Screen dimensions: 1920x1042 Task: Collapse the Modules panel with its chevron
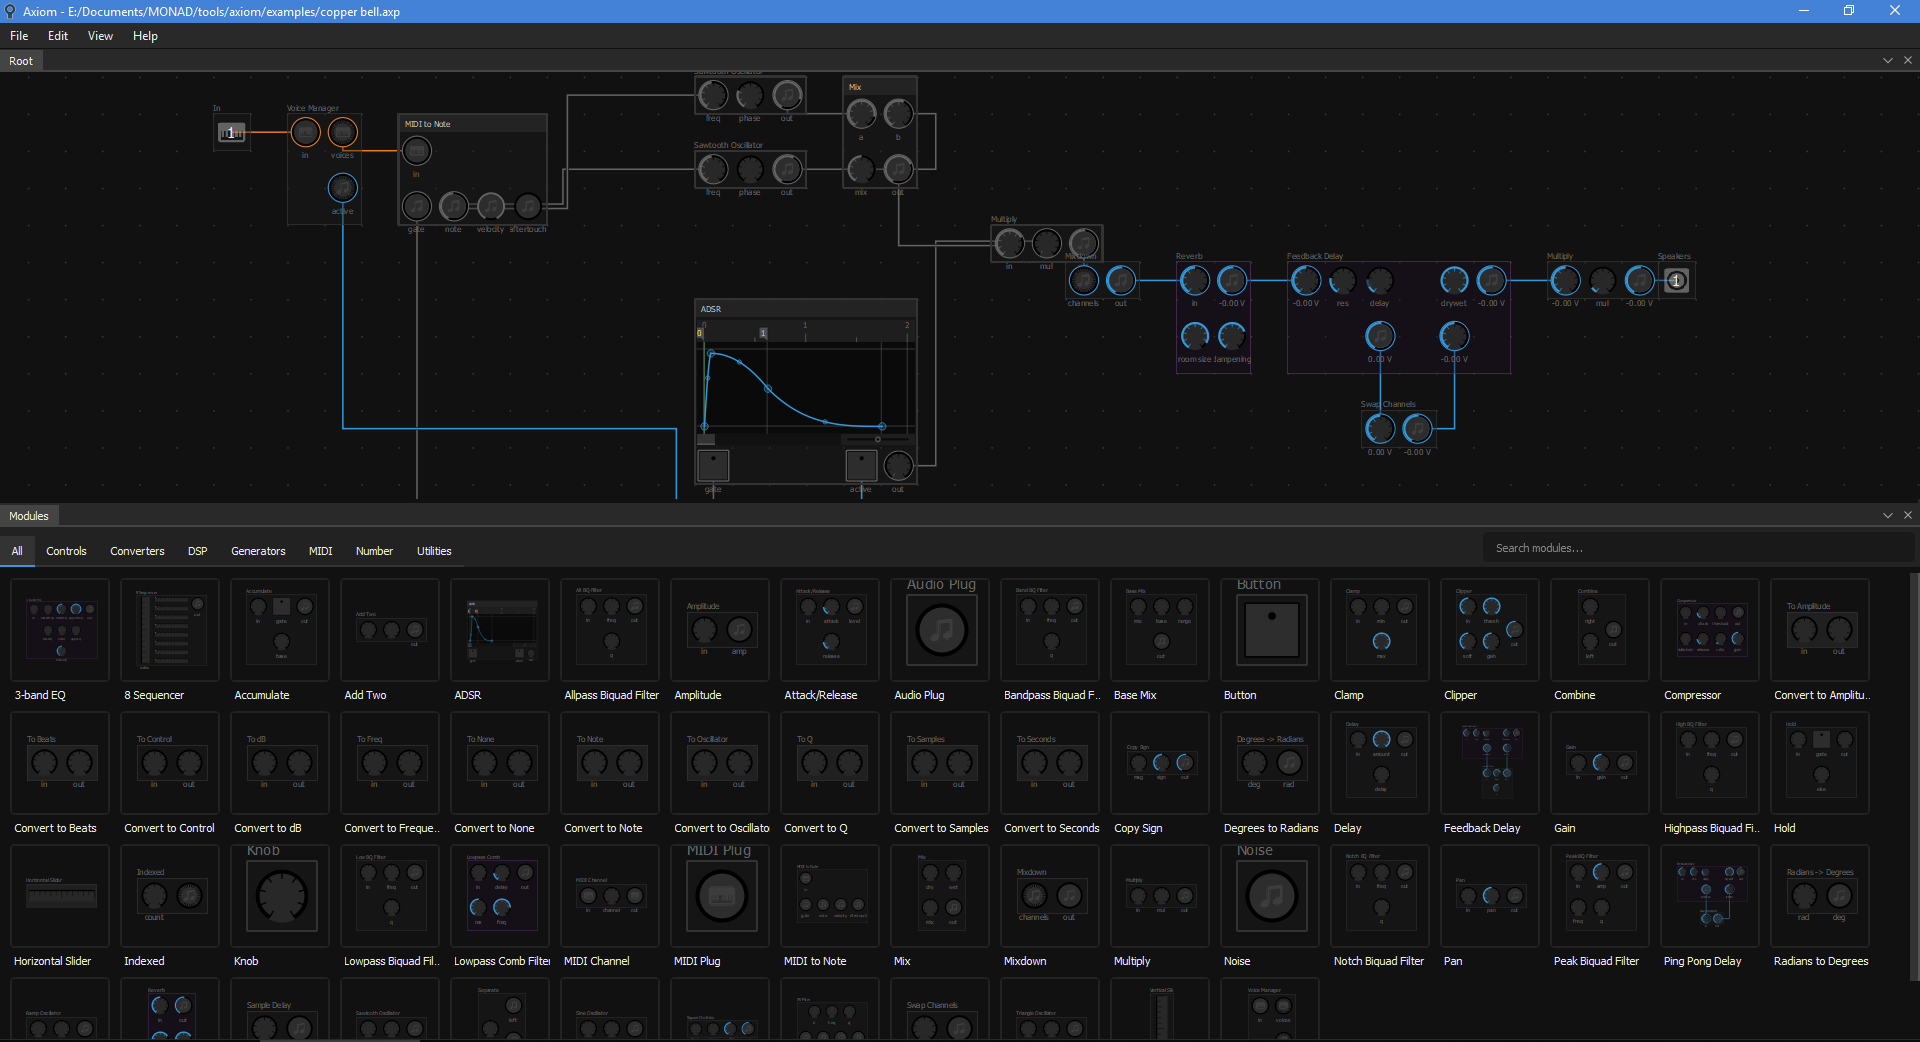pos(1886,515)
